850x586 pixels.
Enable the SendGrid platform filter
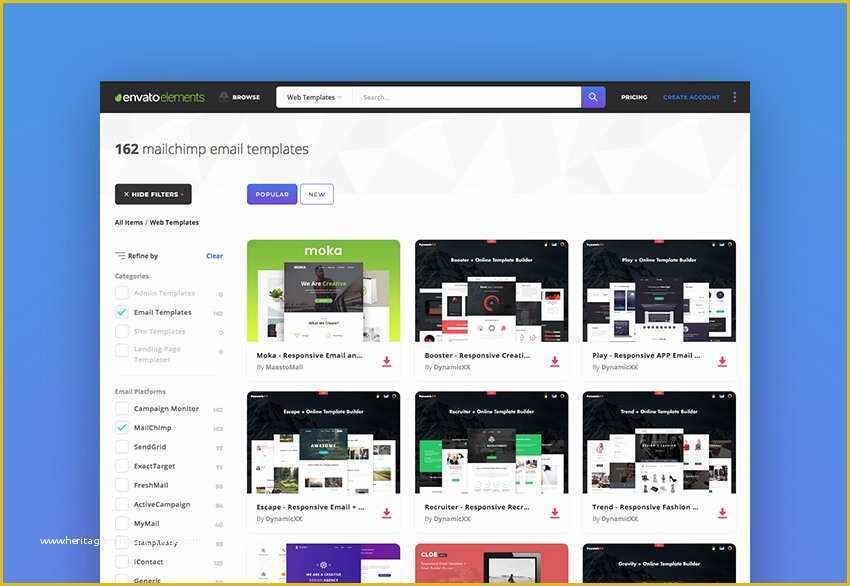pos(122,447)
